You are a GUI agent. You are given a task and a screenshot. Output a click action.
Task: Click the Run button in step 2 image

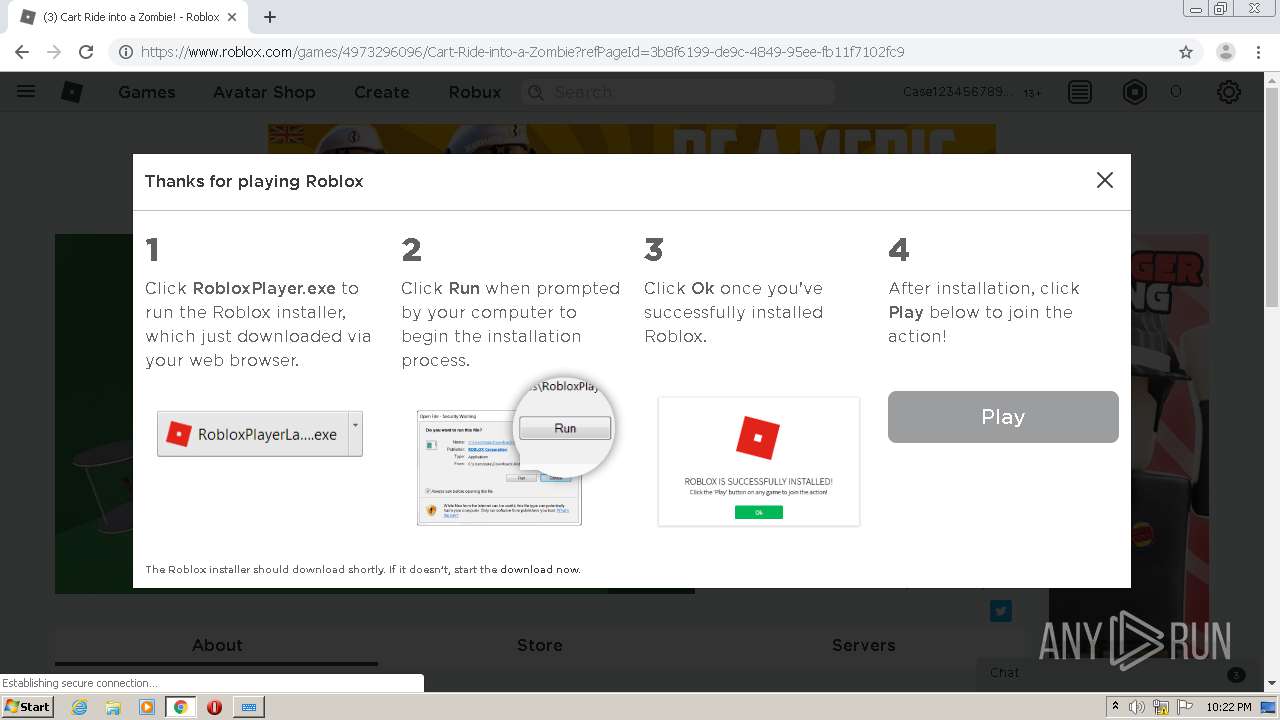(565, 428)
